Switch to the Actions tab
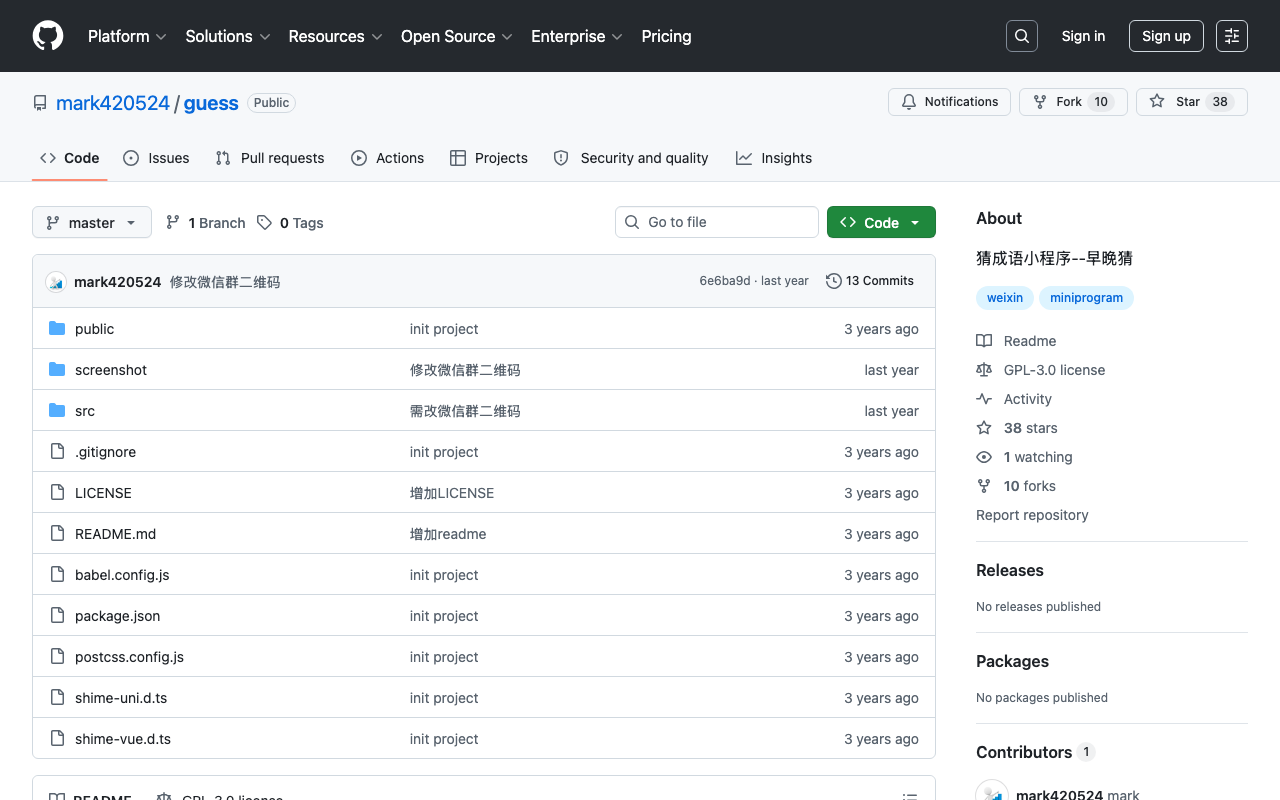This screenshot has height=800, width=1280. pos(388,158)
